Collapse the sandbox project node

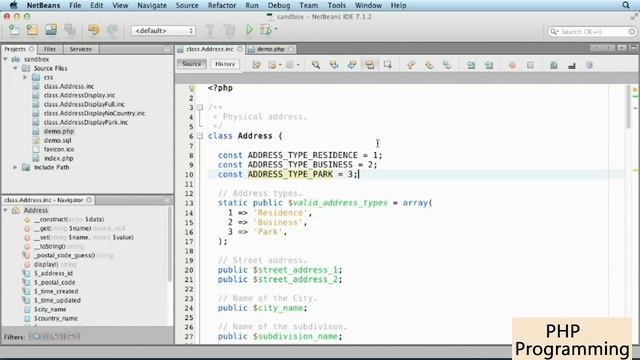click(x=6, y=59)
